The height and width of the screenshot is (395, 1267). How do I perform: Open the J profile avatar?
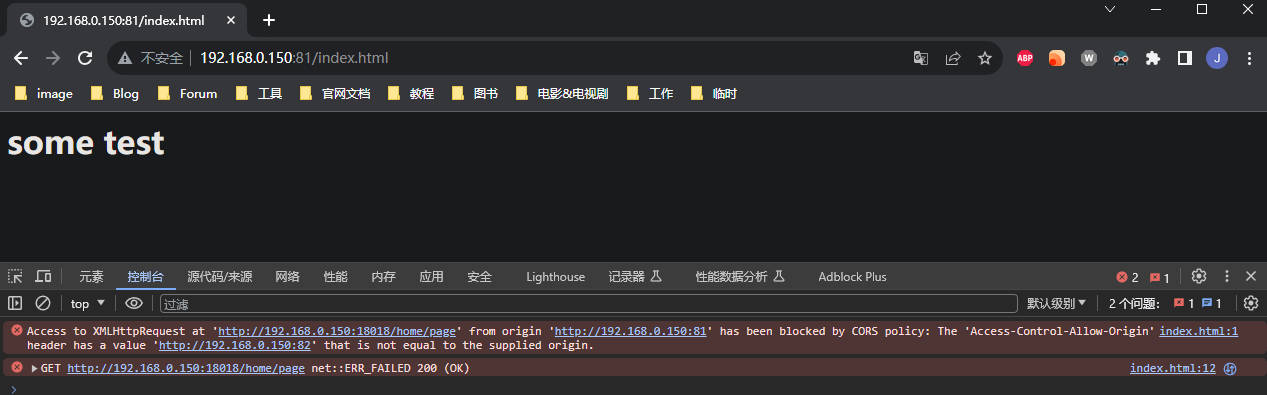[1217, 59]
